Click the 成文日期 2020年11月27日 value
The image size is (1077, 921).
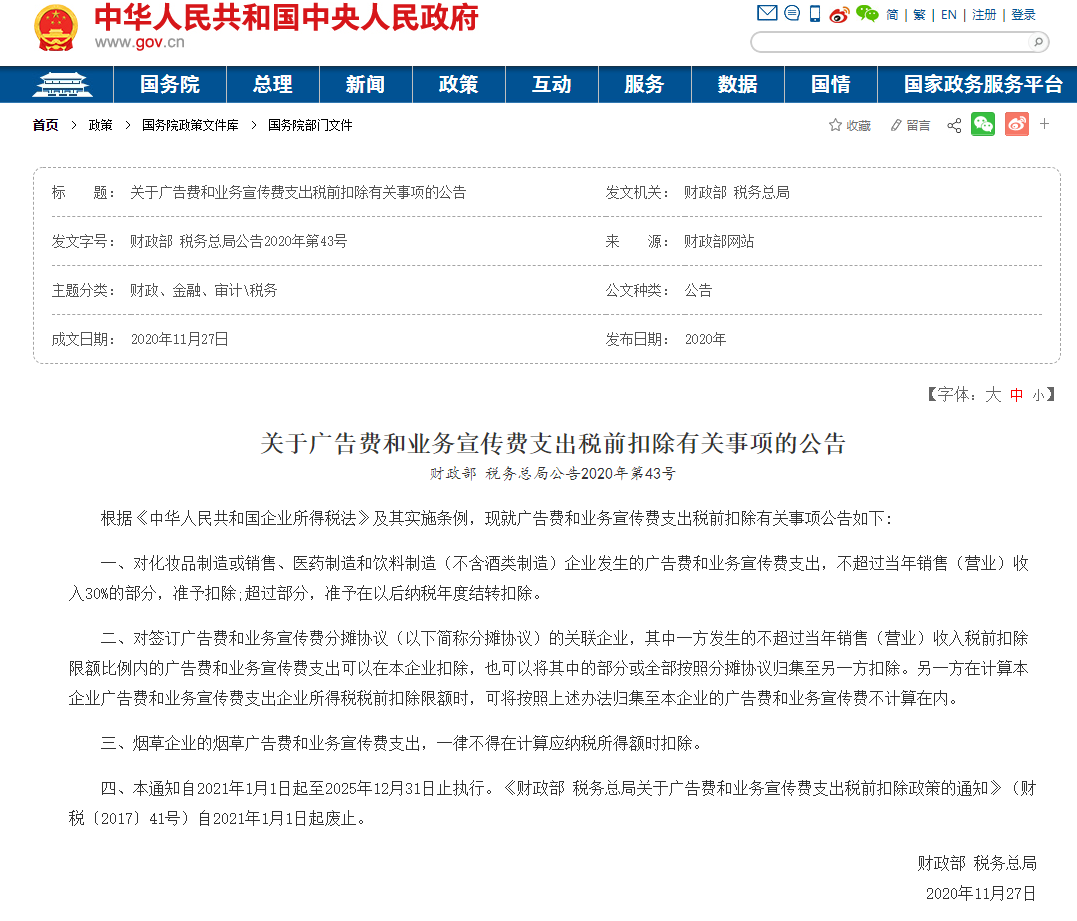[179, 339]
